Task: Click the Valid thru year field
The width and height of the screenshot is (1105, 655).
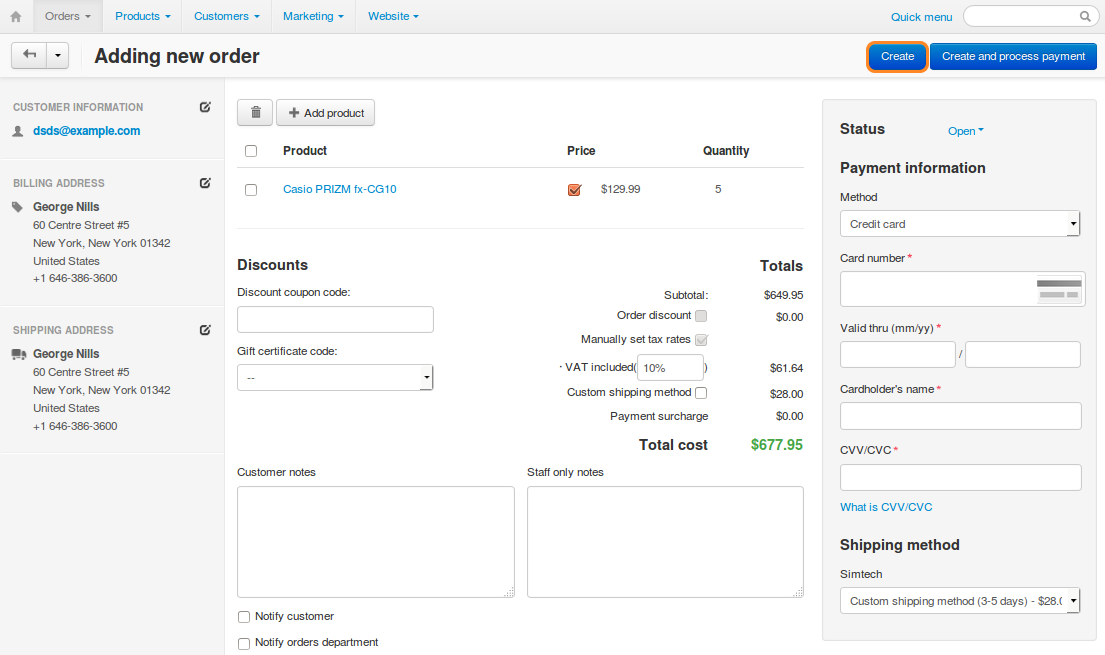Action: (x=1023, y=354)
